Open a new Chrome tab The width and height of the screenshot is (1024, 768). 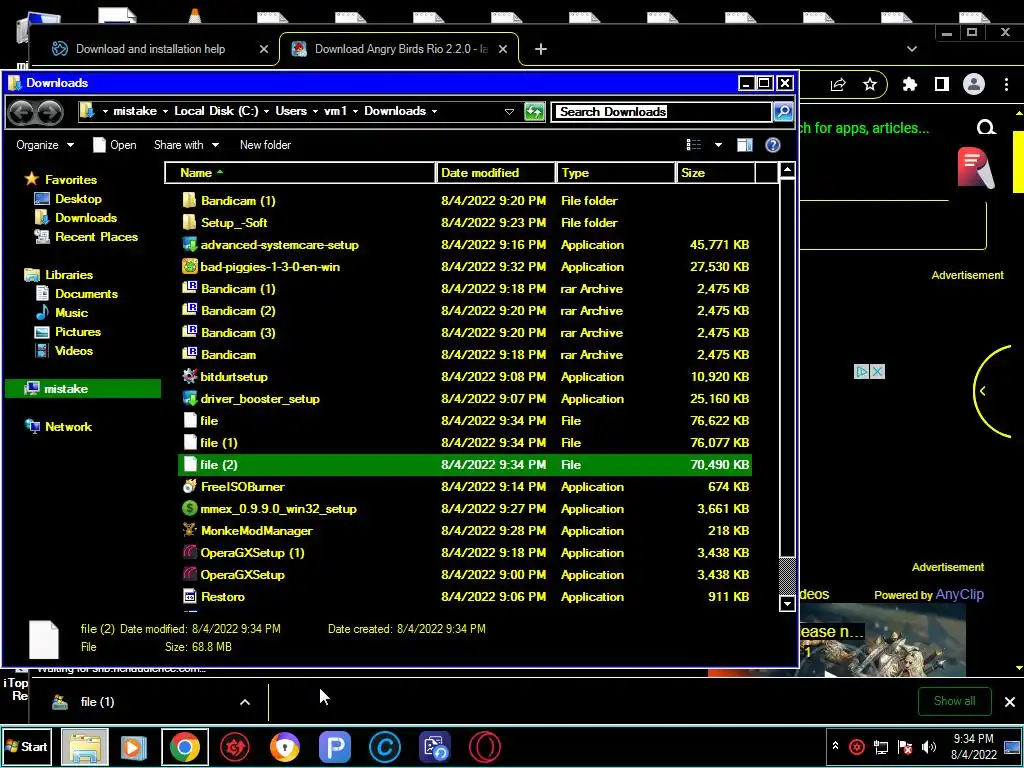coord(541,49)
